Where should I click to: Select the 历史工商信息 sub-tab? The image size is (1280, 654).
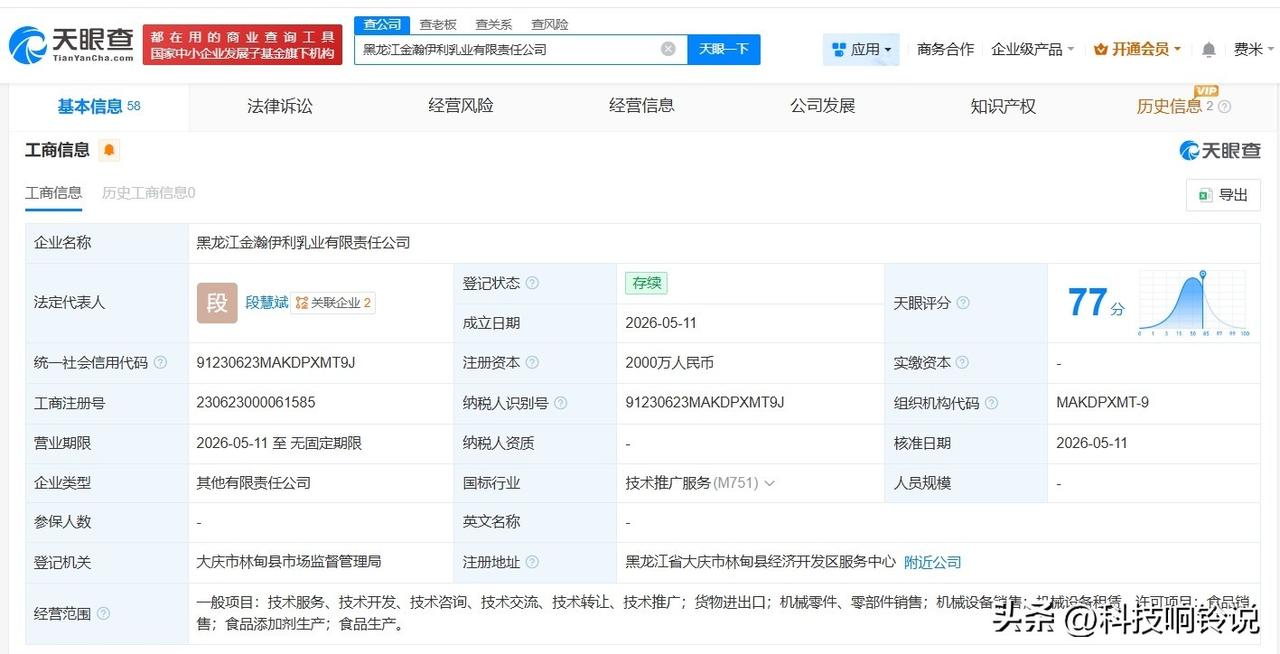[148, 193]
